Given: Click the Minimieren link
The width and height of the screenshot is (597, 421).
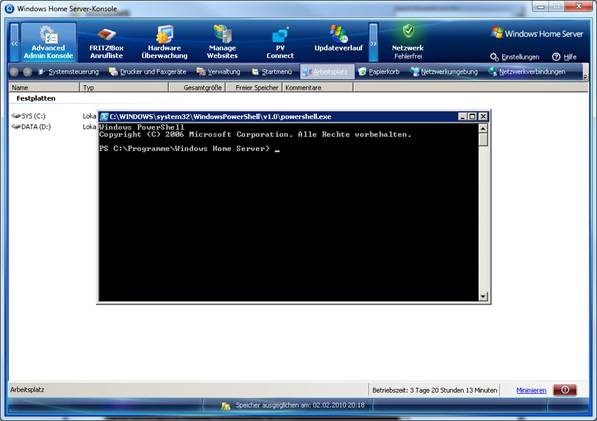Looking at the screenshot, I should [x=531, y=390].
